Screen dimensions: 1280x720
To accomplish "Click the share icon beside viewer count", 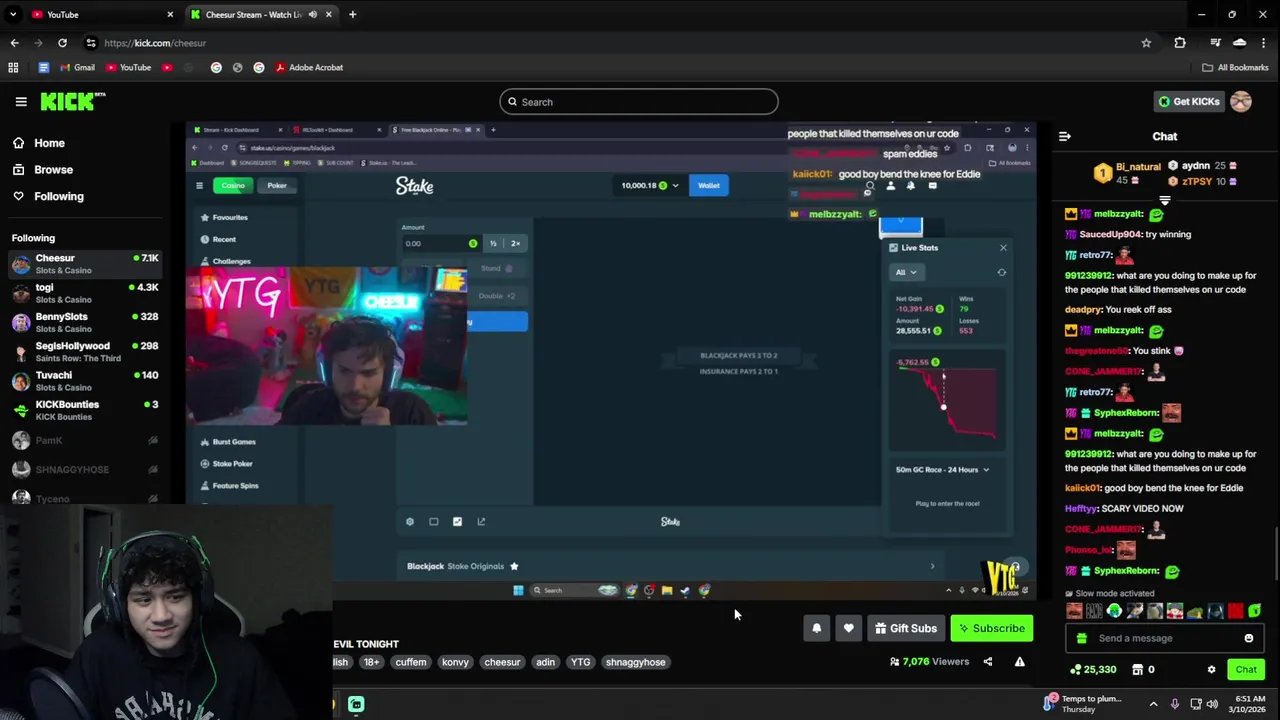I will tap(988, 661).
